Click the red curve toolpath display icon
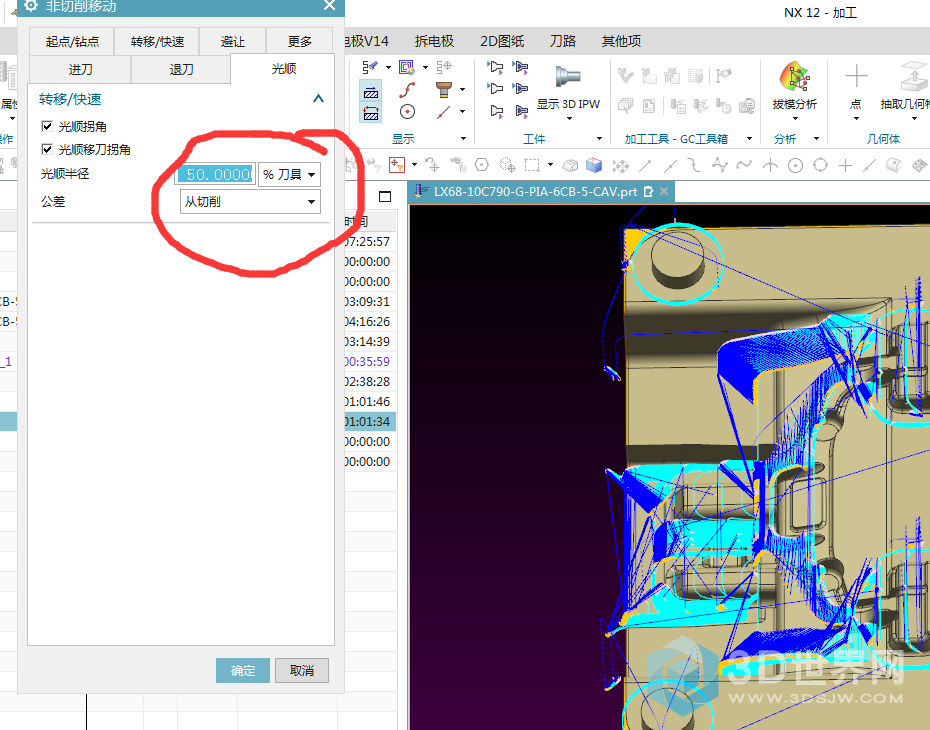The height and width of the screenshot is (730, 930). pyautogui.click(x=407, y=90)
